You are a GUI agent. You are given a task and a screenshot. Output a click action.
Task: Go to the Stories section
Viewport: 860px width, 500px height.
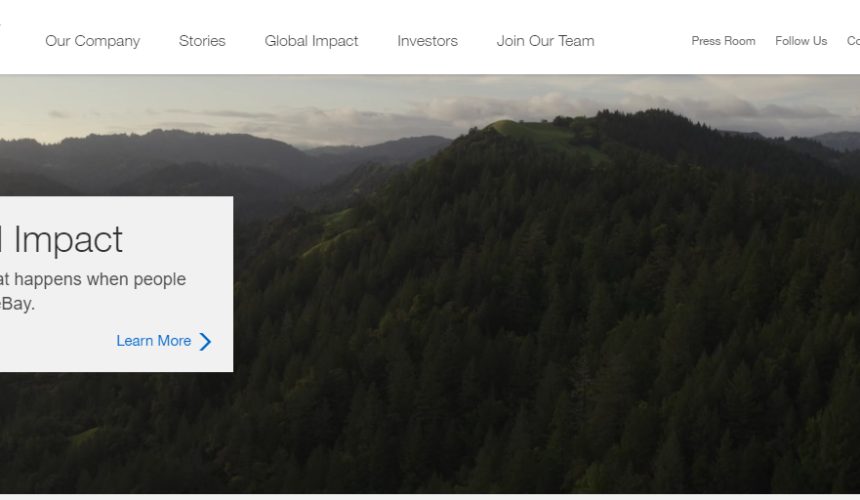[x=202, y=41]
